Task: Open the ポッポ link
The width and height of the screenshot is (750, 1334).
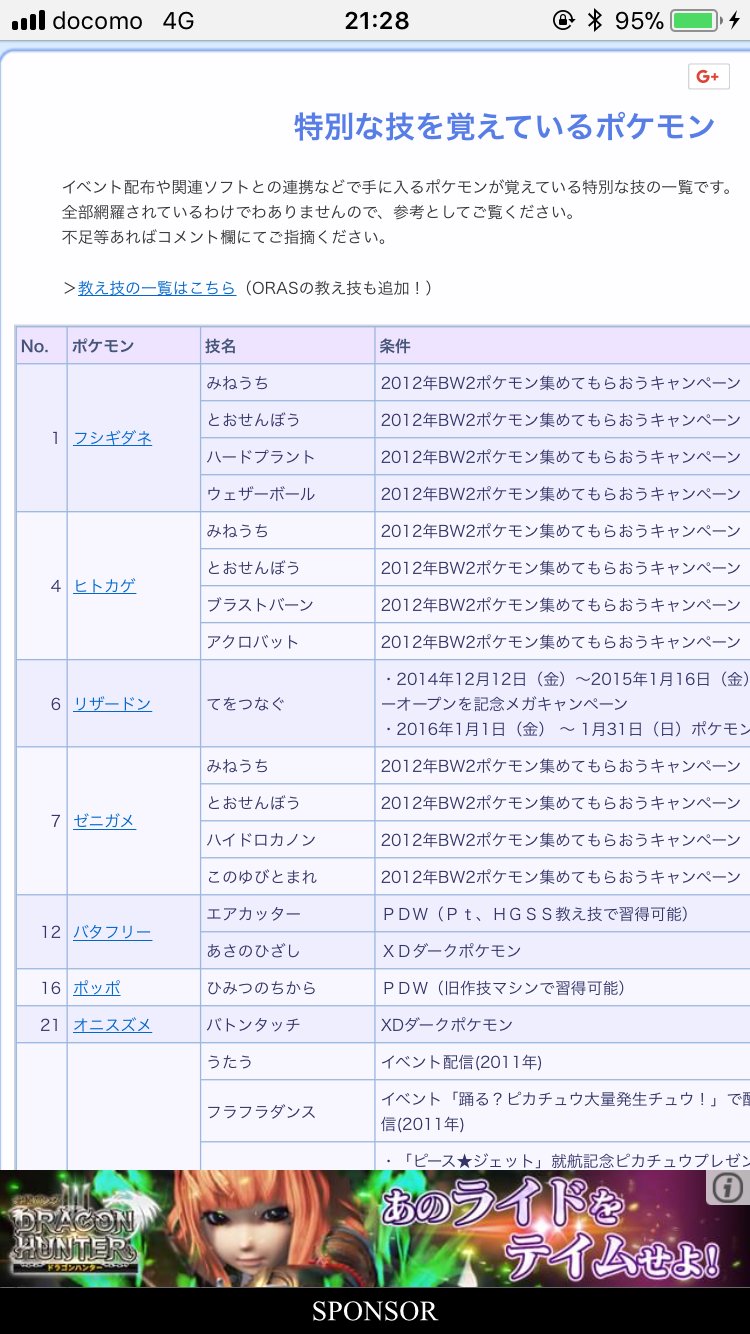Action: click(97, 988)
